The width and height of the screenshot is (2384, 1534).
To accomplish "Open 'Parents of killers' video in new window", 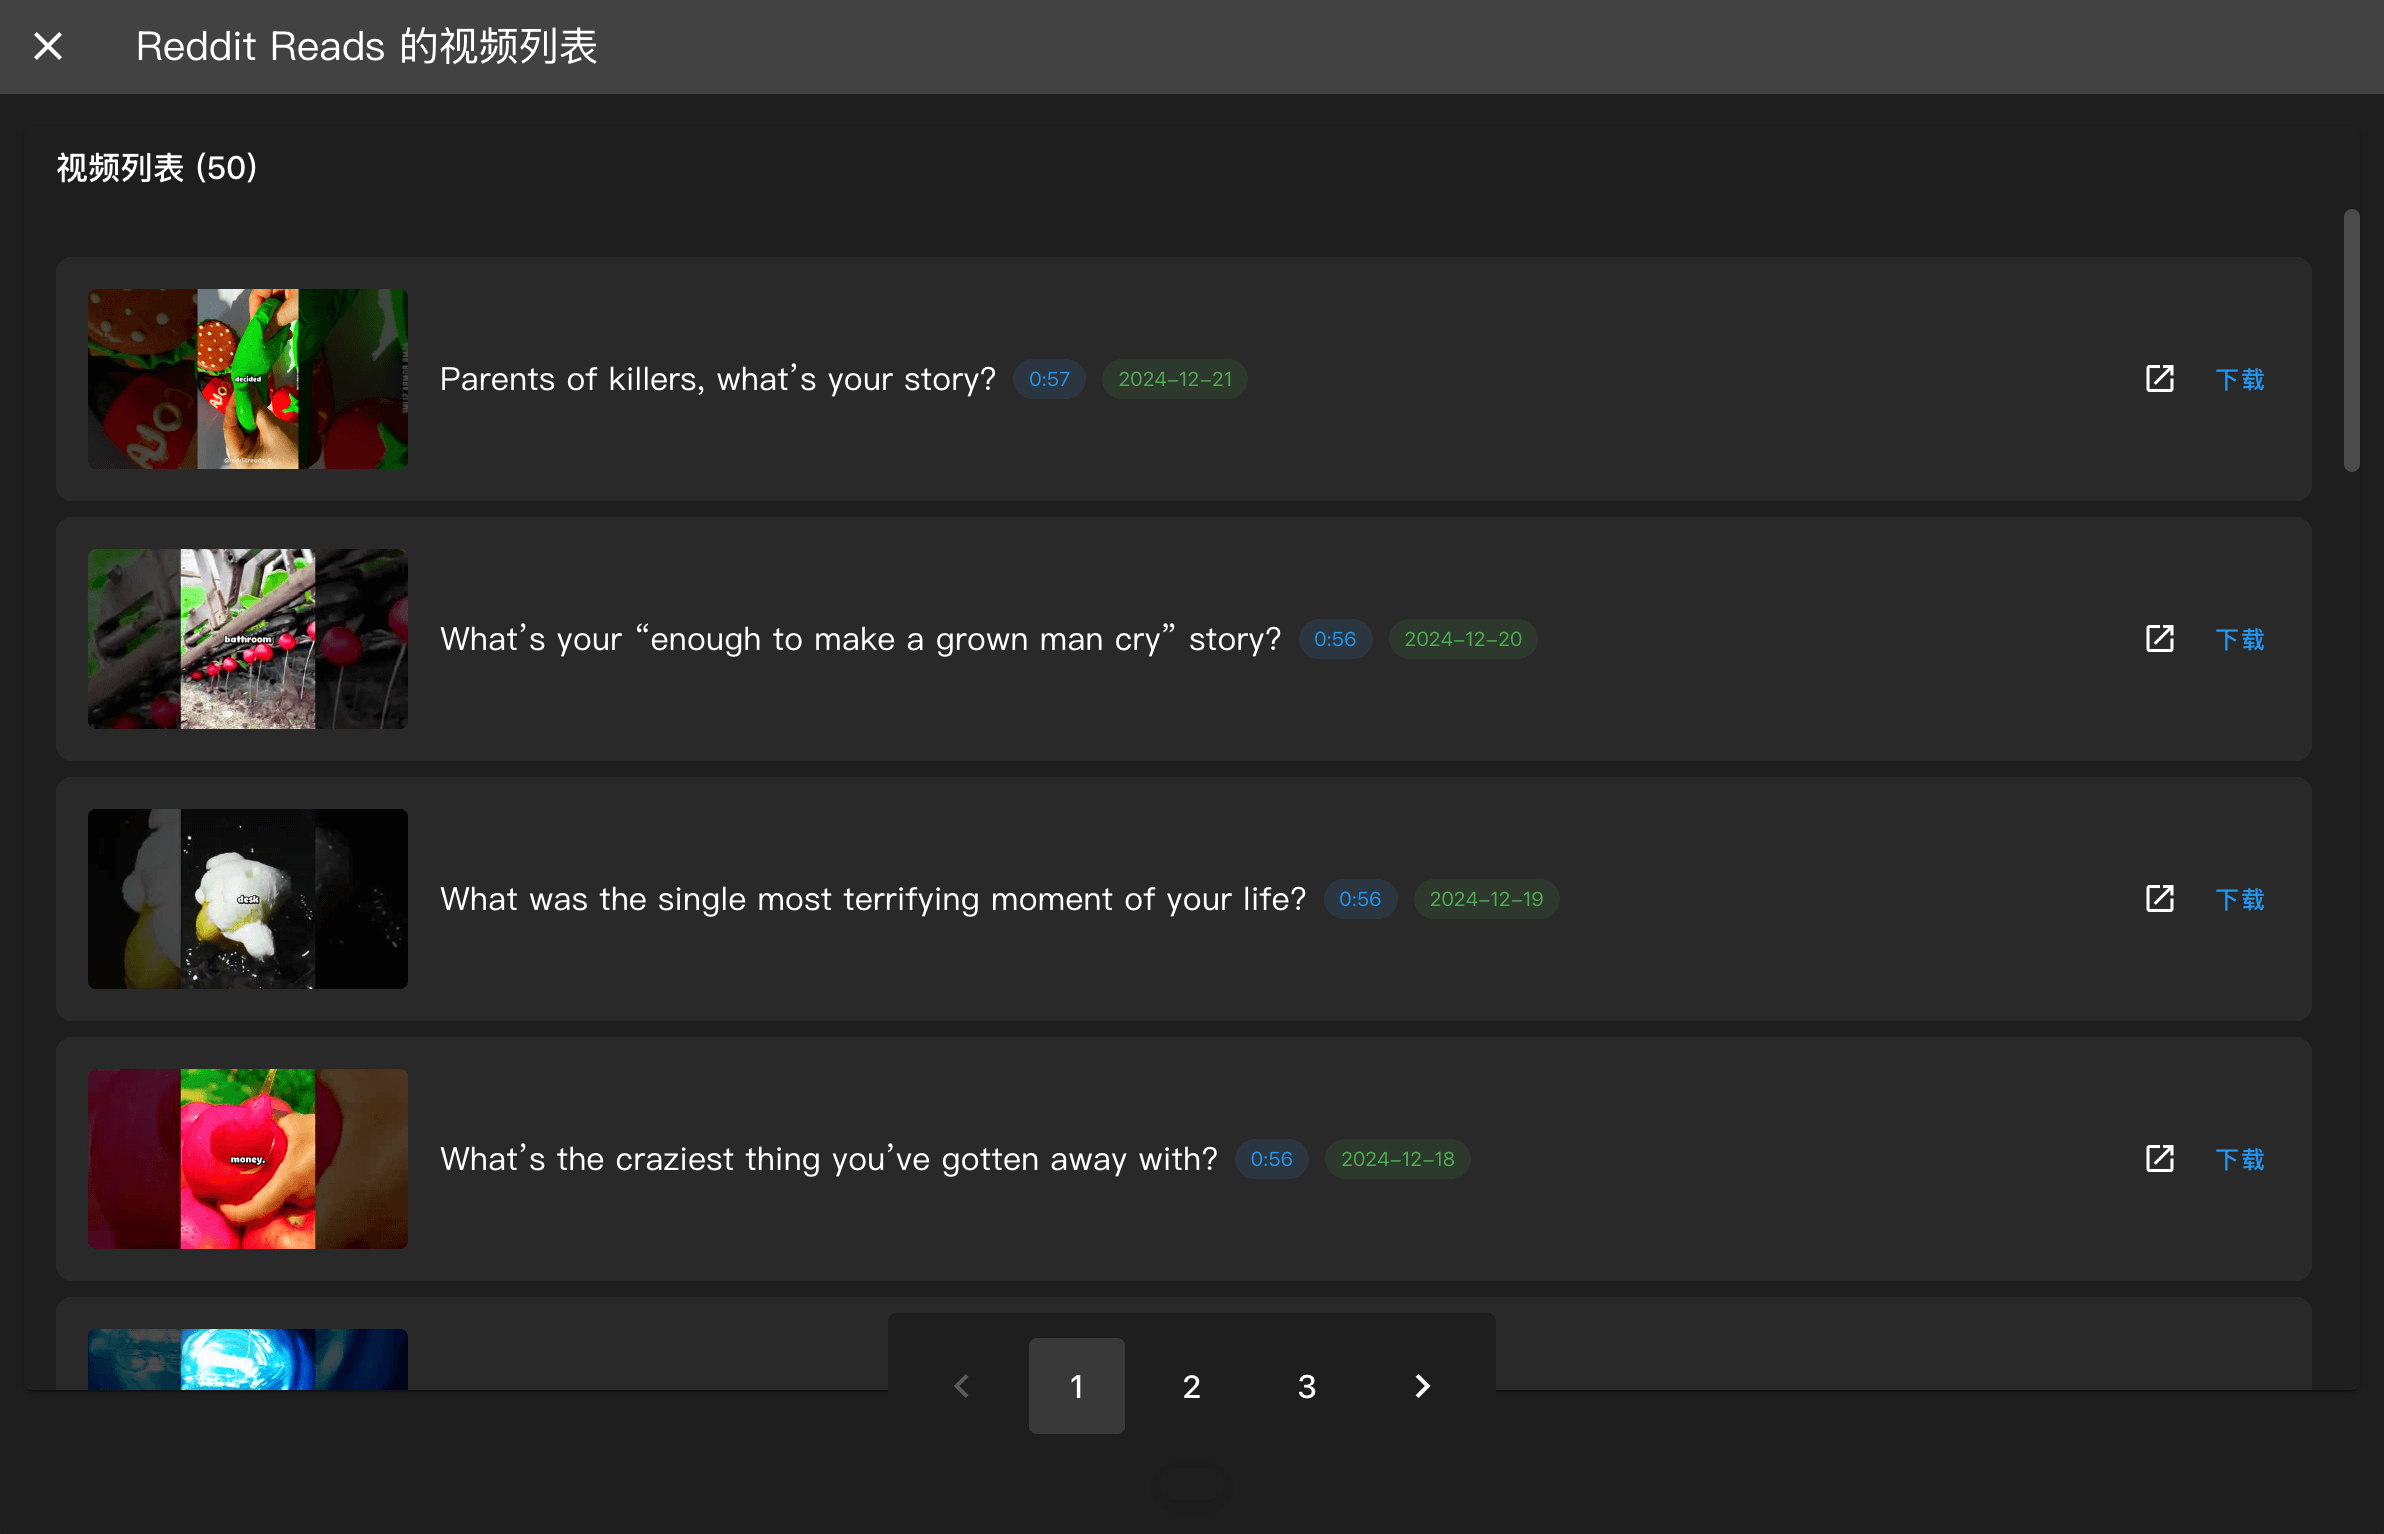I will point(2160,379).
